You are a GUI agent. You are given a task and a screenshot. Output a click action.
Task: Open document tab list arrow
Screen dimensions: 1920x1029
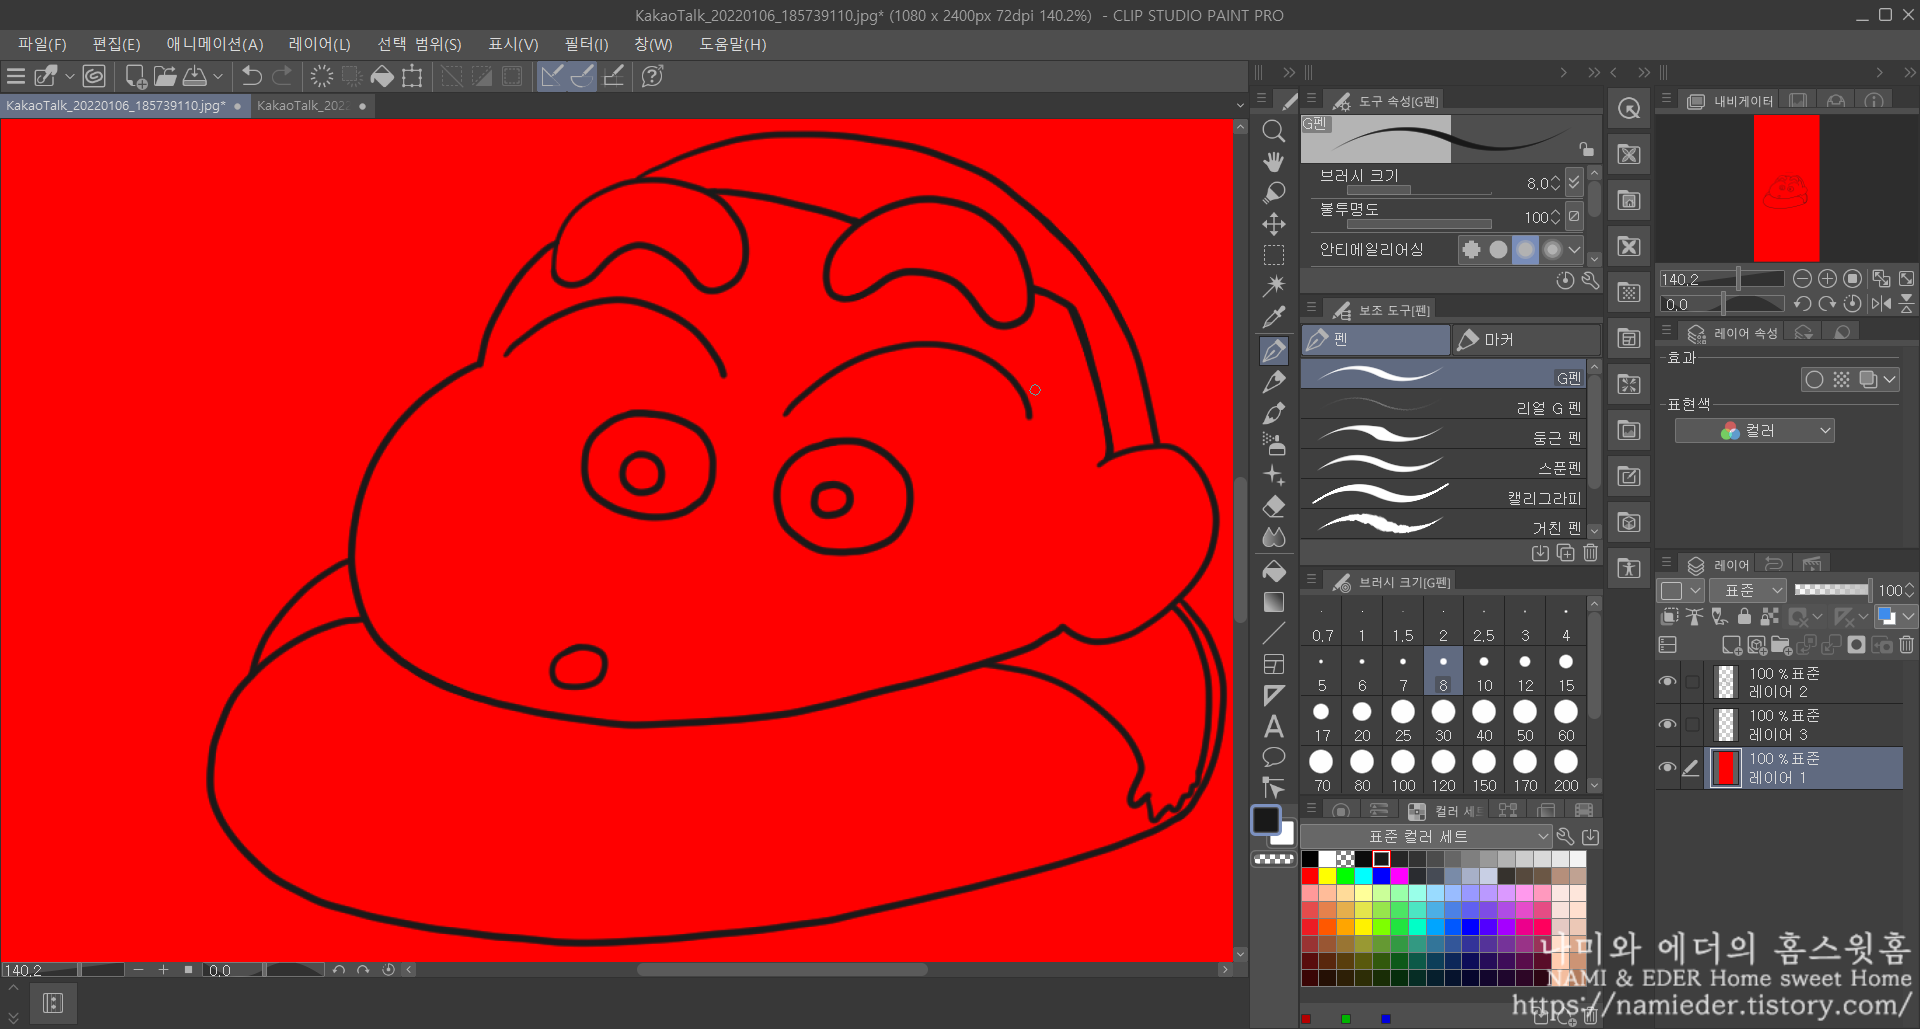(x=1240, y=105)
